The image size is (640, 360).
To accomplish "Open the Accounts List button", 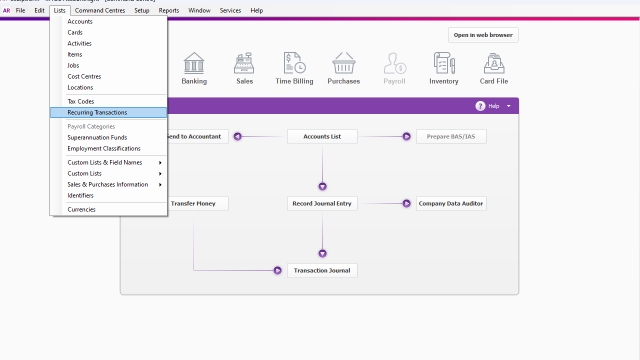I will [322, 136].
